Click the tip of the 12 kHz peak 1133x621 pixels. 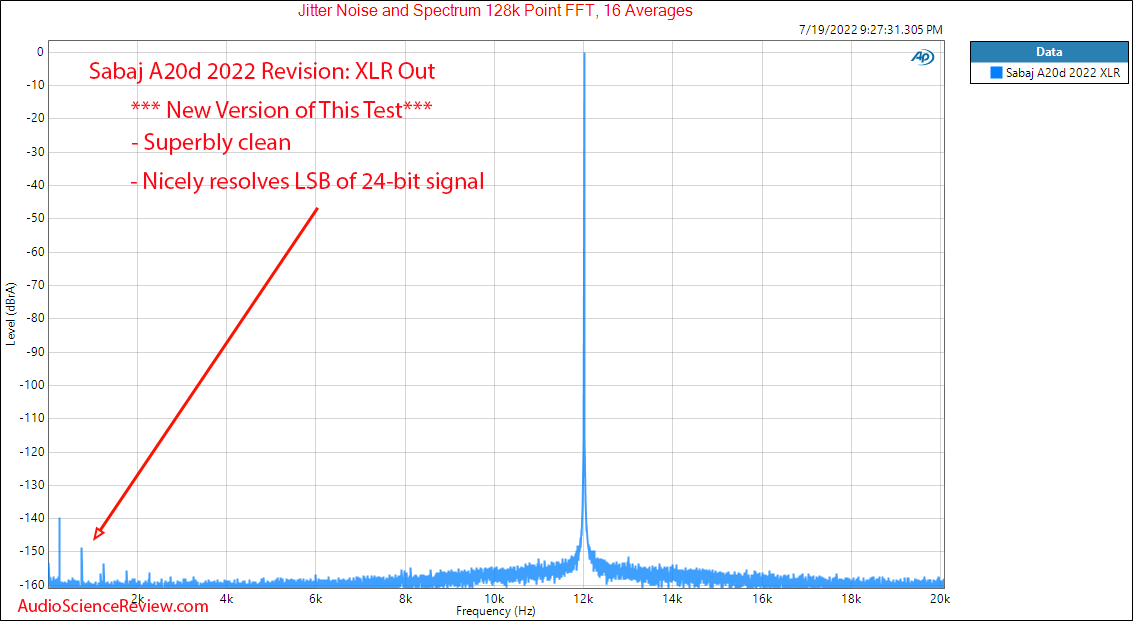pos(584,53)
